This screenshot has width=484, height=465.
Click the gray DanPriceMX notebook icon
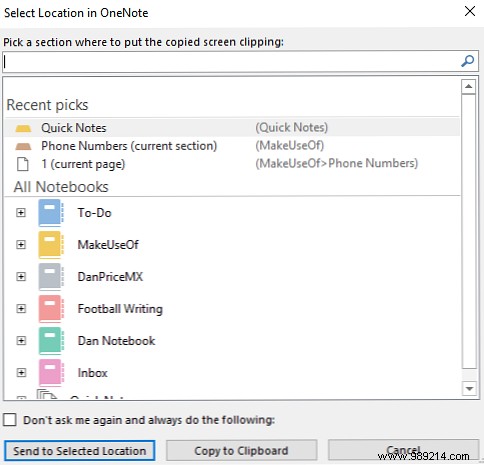tap(51, 277)
